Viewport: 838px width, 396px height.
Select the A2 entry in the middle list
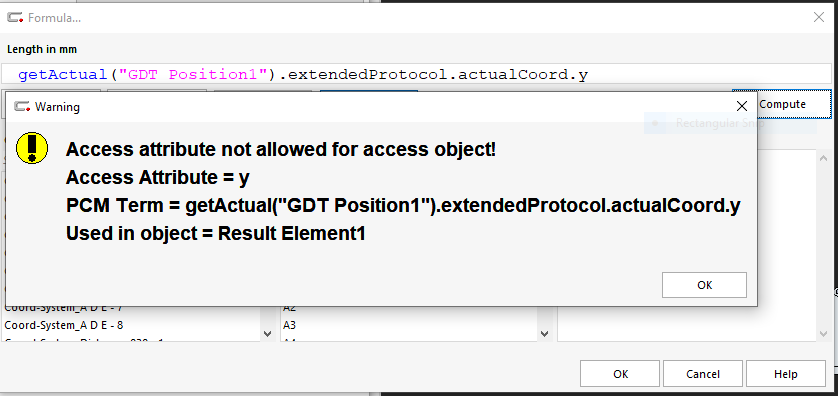290,308
